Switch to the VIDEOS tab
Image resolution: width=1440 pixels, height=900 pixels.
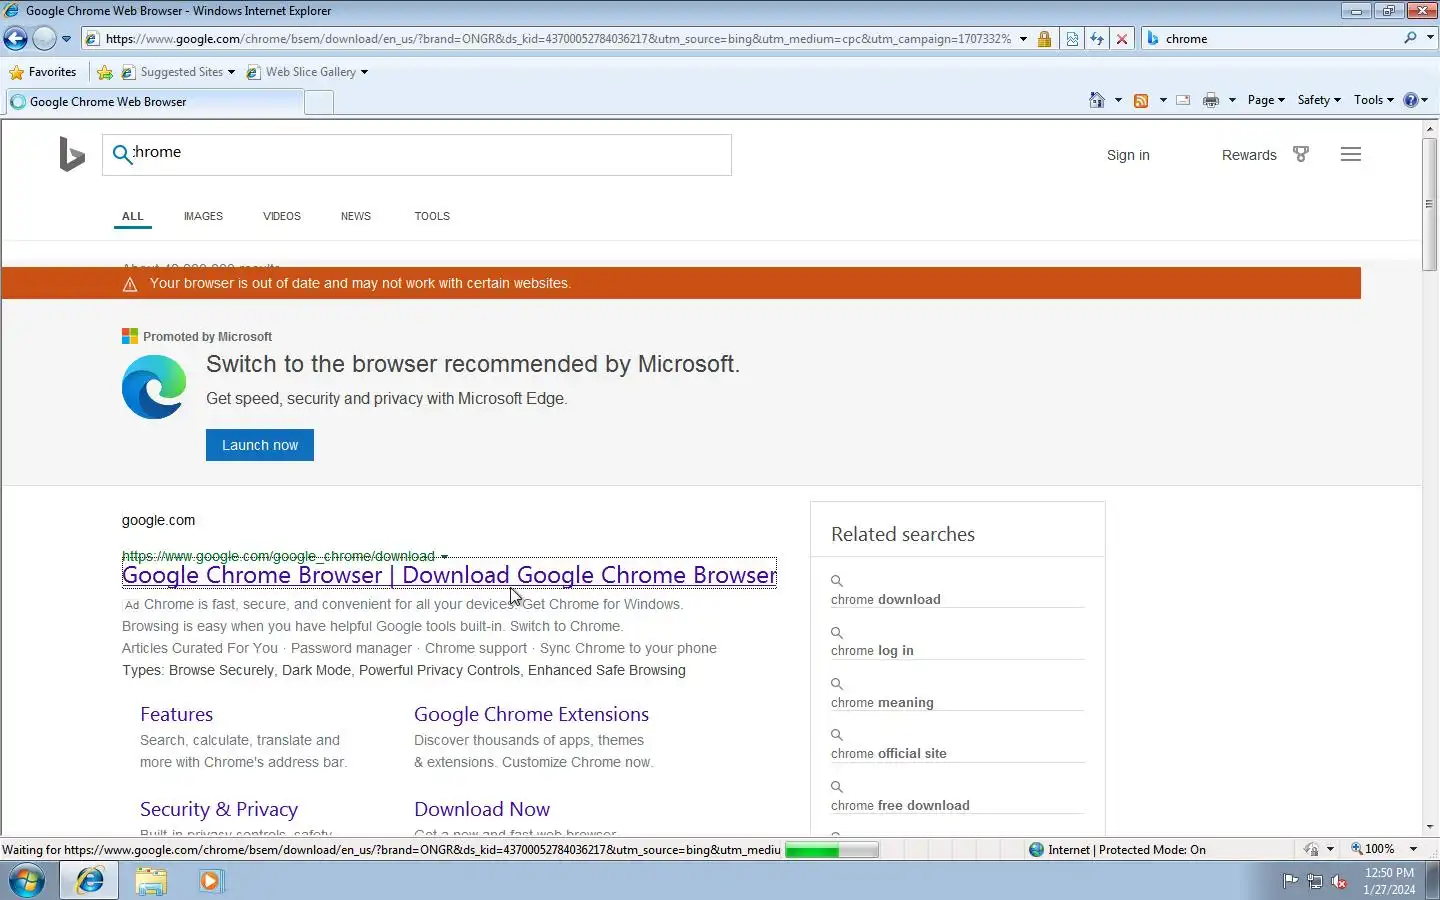point(282,216)
